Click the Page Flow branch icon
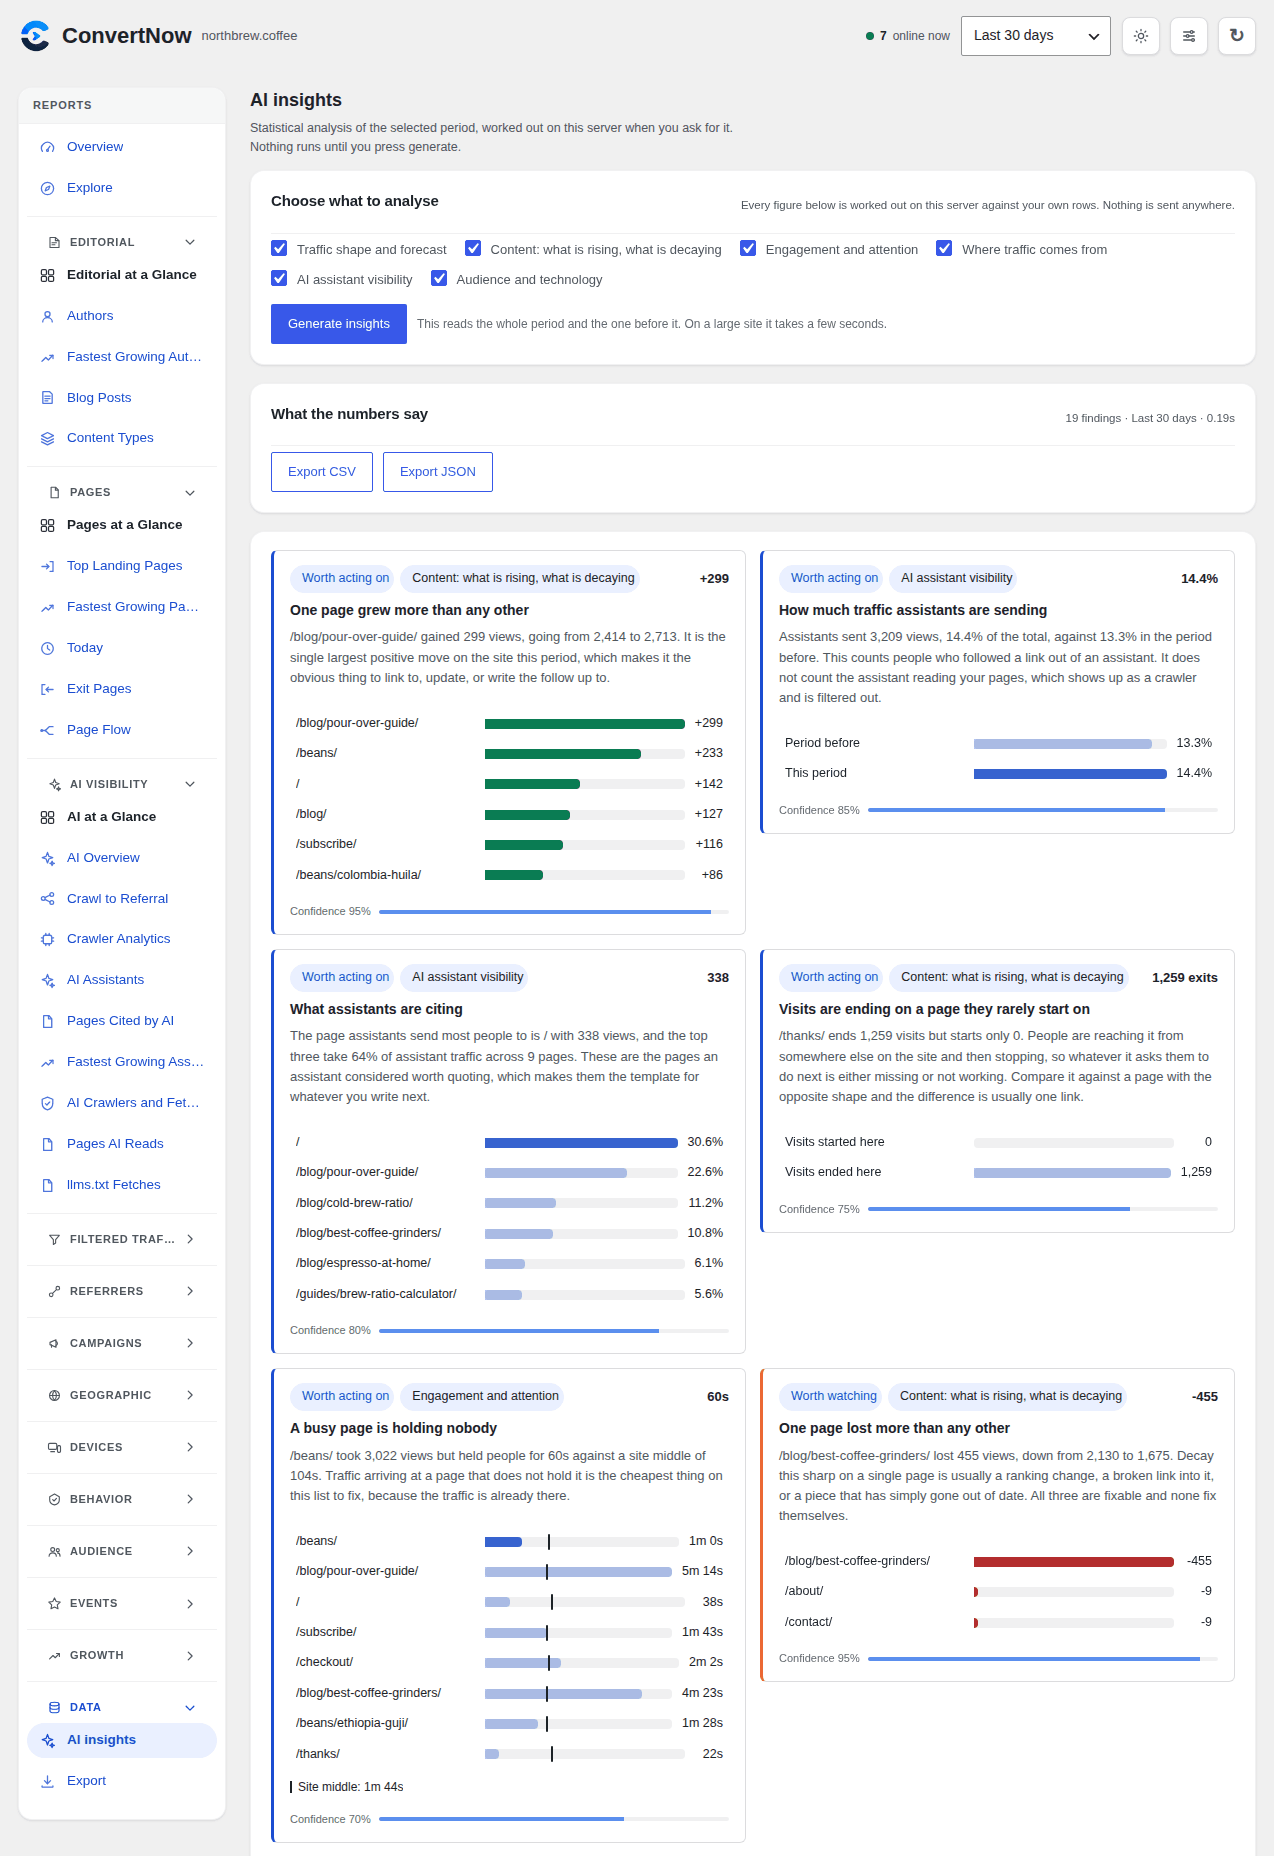This screenshot has width=1274, height=1856. tap(47, 730)
